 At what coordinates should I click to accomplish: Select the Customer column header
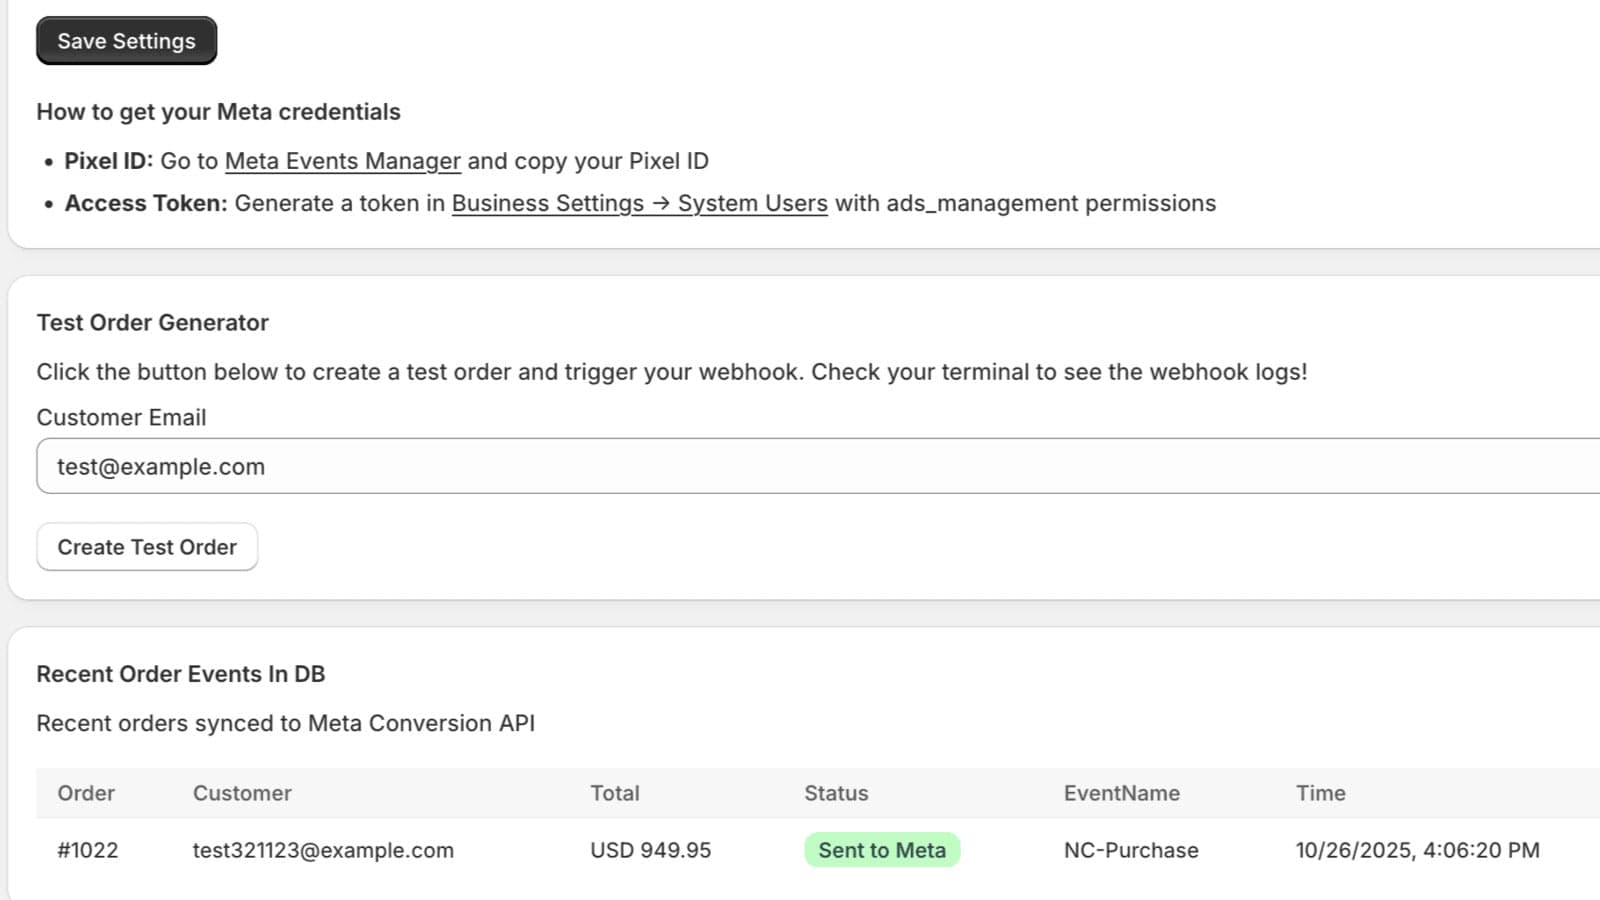242,793
